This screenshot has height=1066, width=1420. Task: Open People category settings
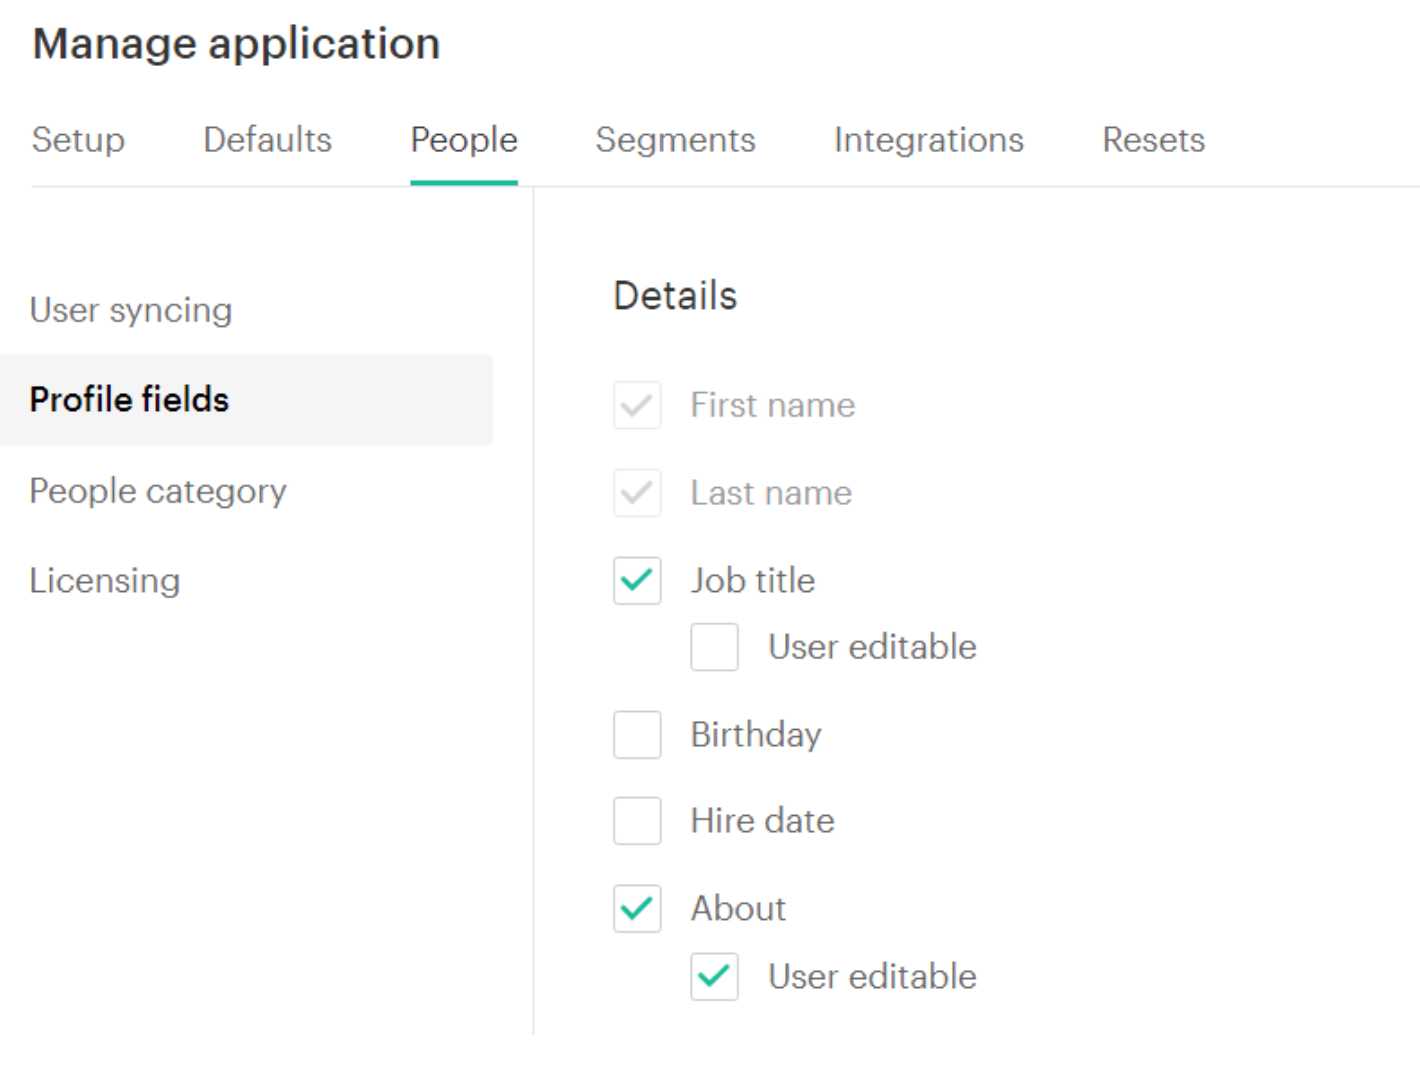point(158,491)
